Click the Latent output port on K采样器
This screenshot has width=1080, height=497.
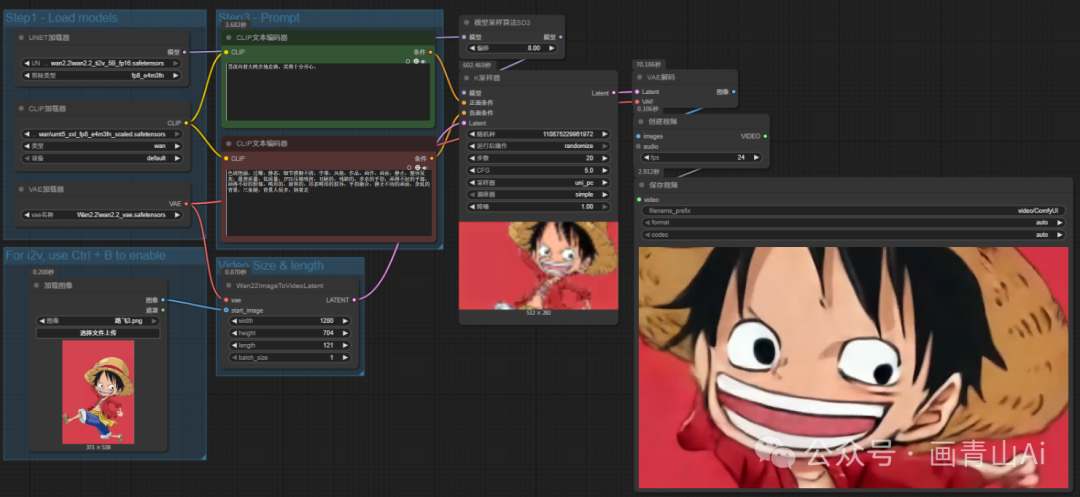click(x=614, y=92)
